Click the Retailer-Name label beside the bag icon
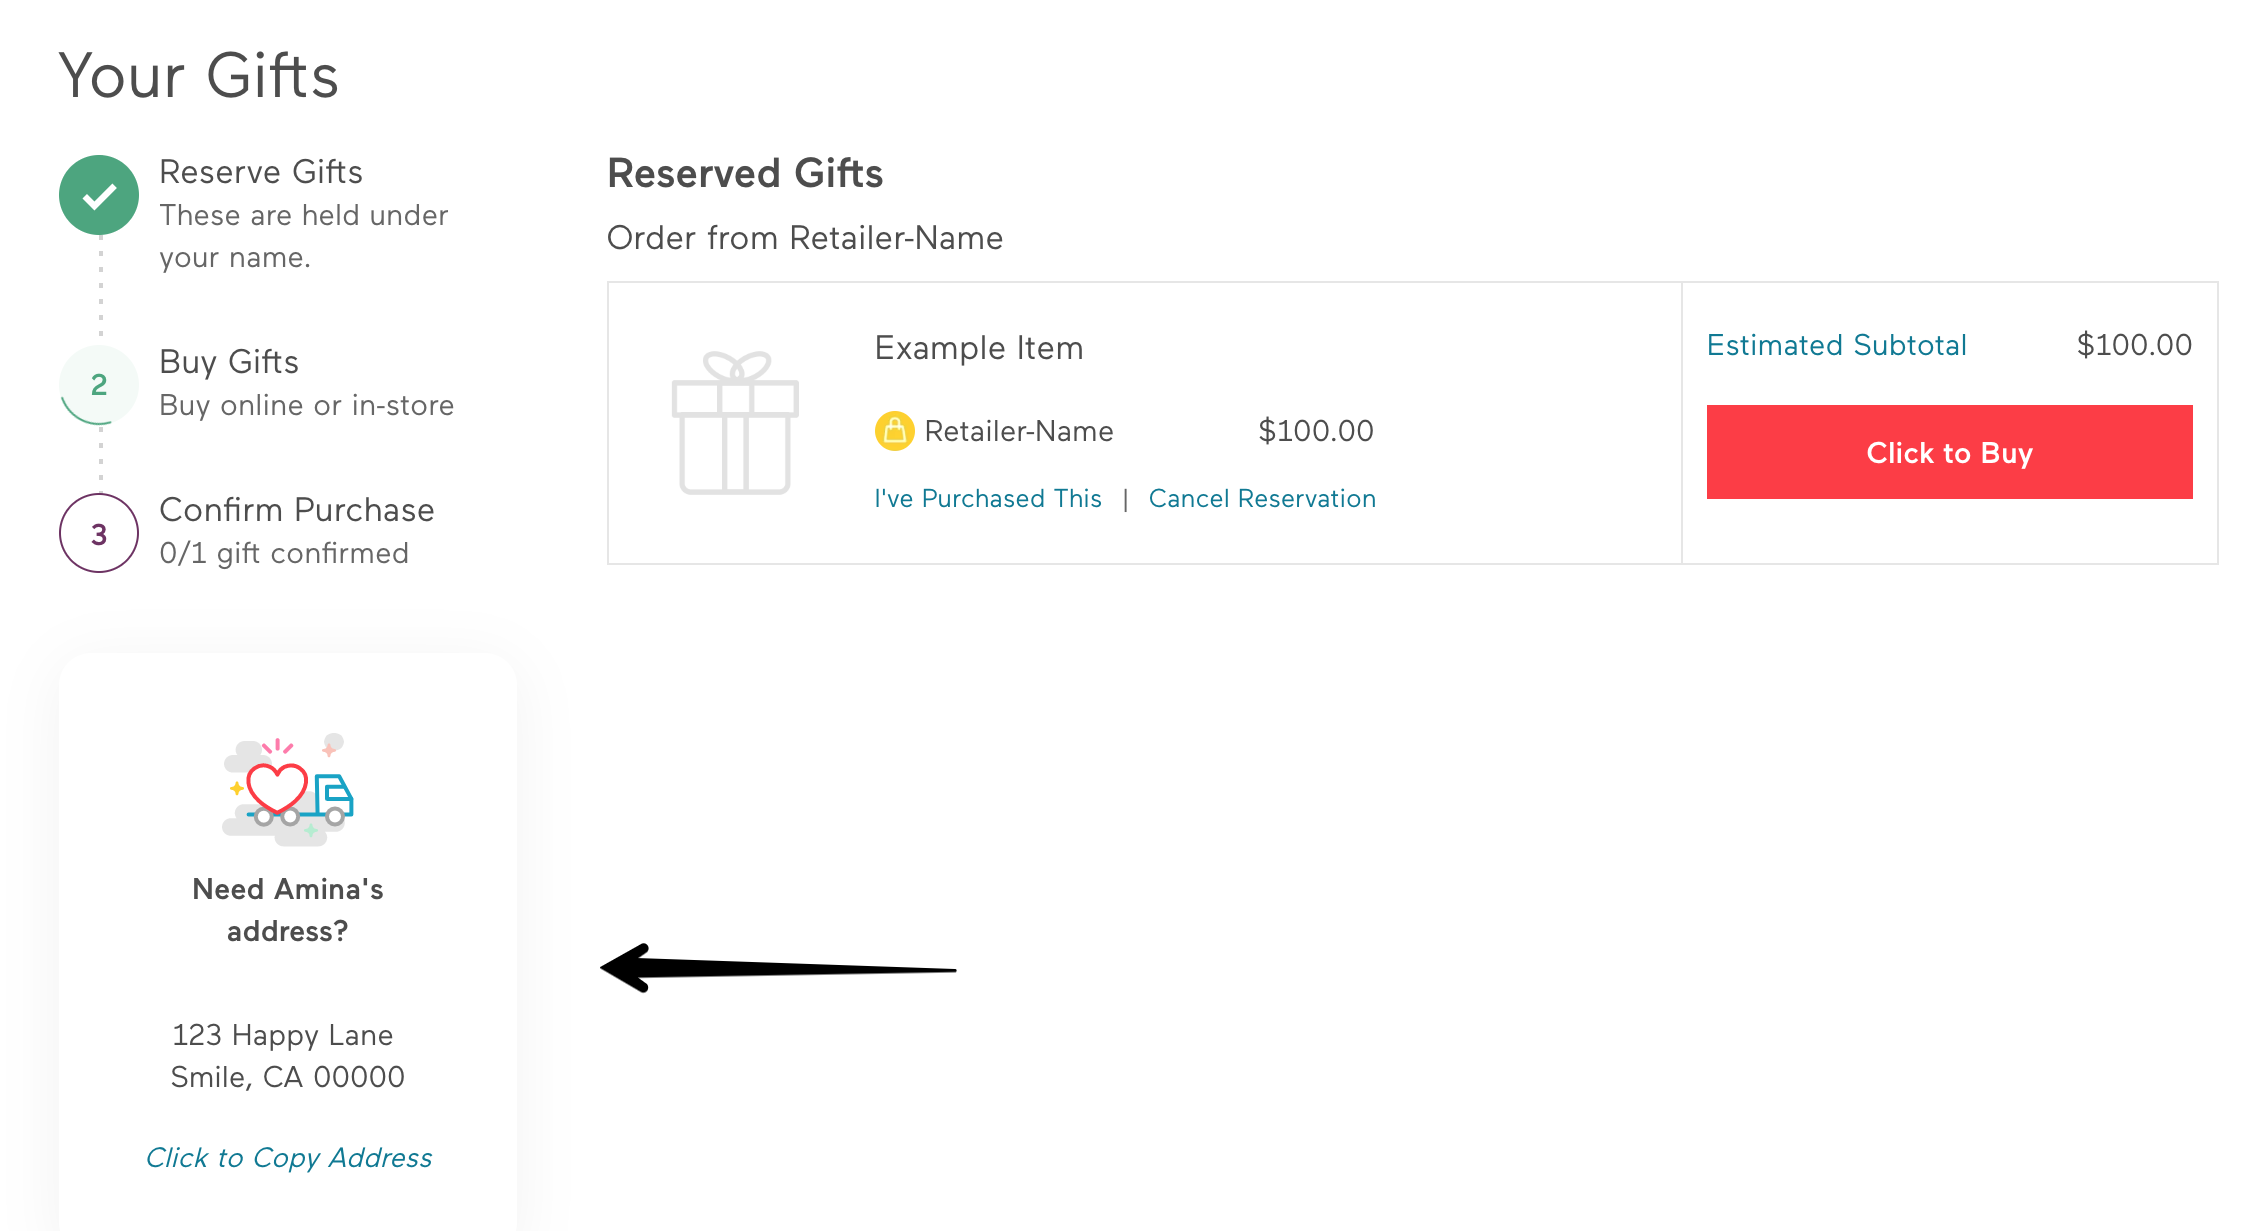Image resolution: width=2266 pixels, height=1231 pixels. 1019,431
